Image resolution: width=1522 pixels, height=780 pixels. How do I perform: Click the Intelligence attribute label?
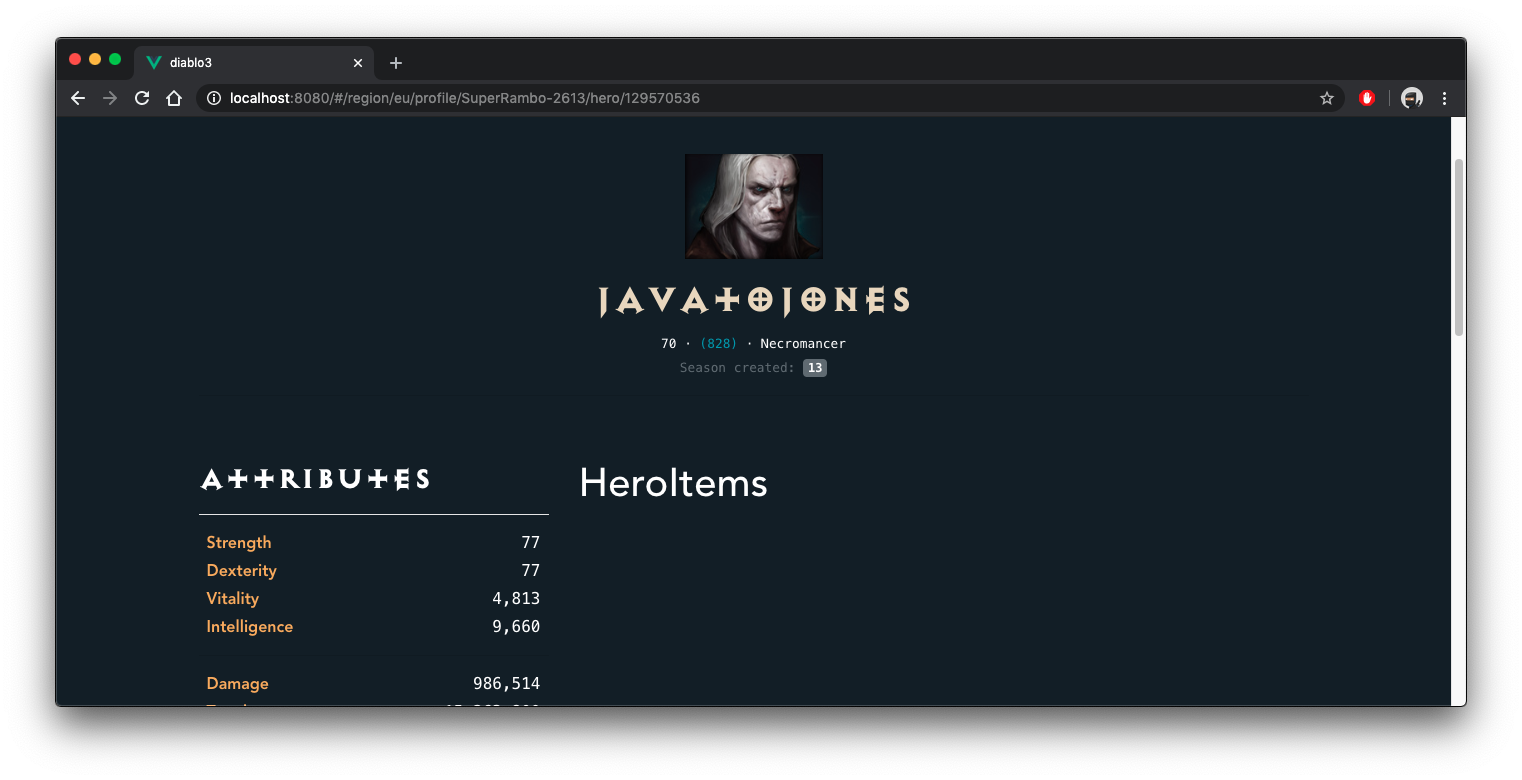pyautogui.click(x=249, y=626)
